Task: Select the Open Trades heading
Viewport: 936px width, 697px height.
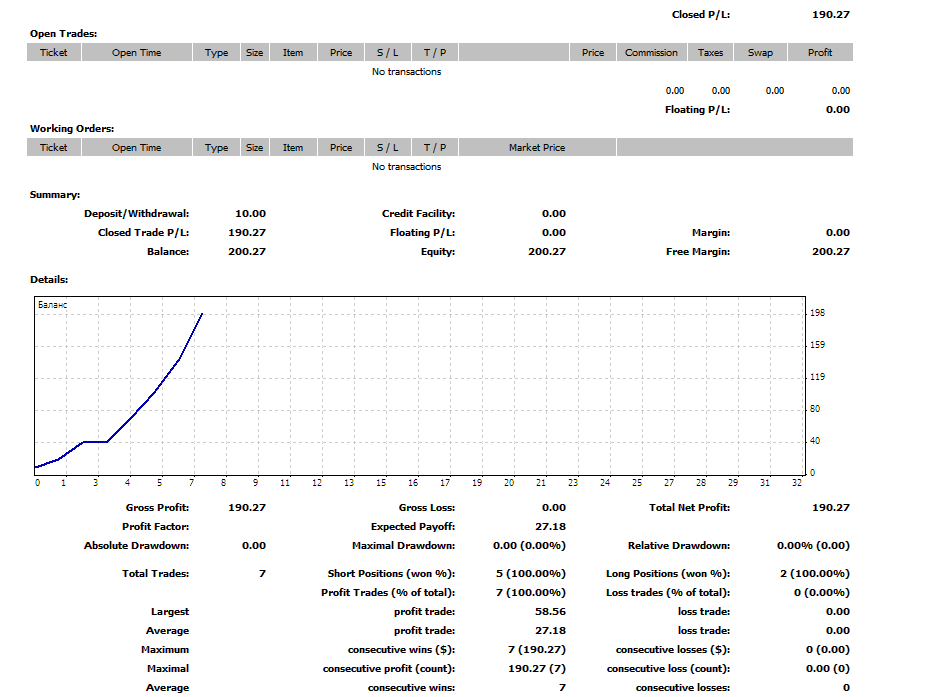Action: click(63, 33)
